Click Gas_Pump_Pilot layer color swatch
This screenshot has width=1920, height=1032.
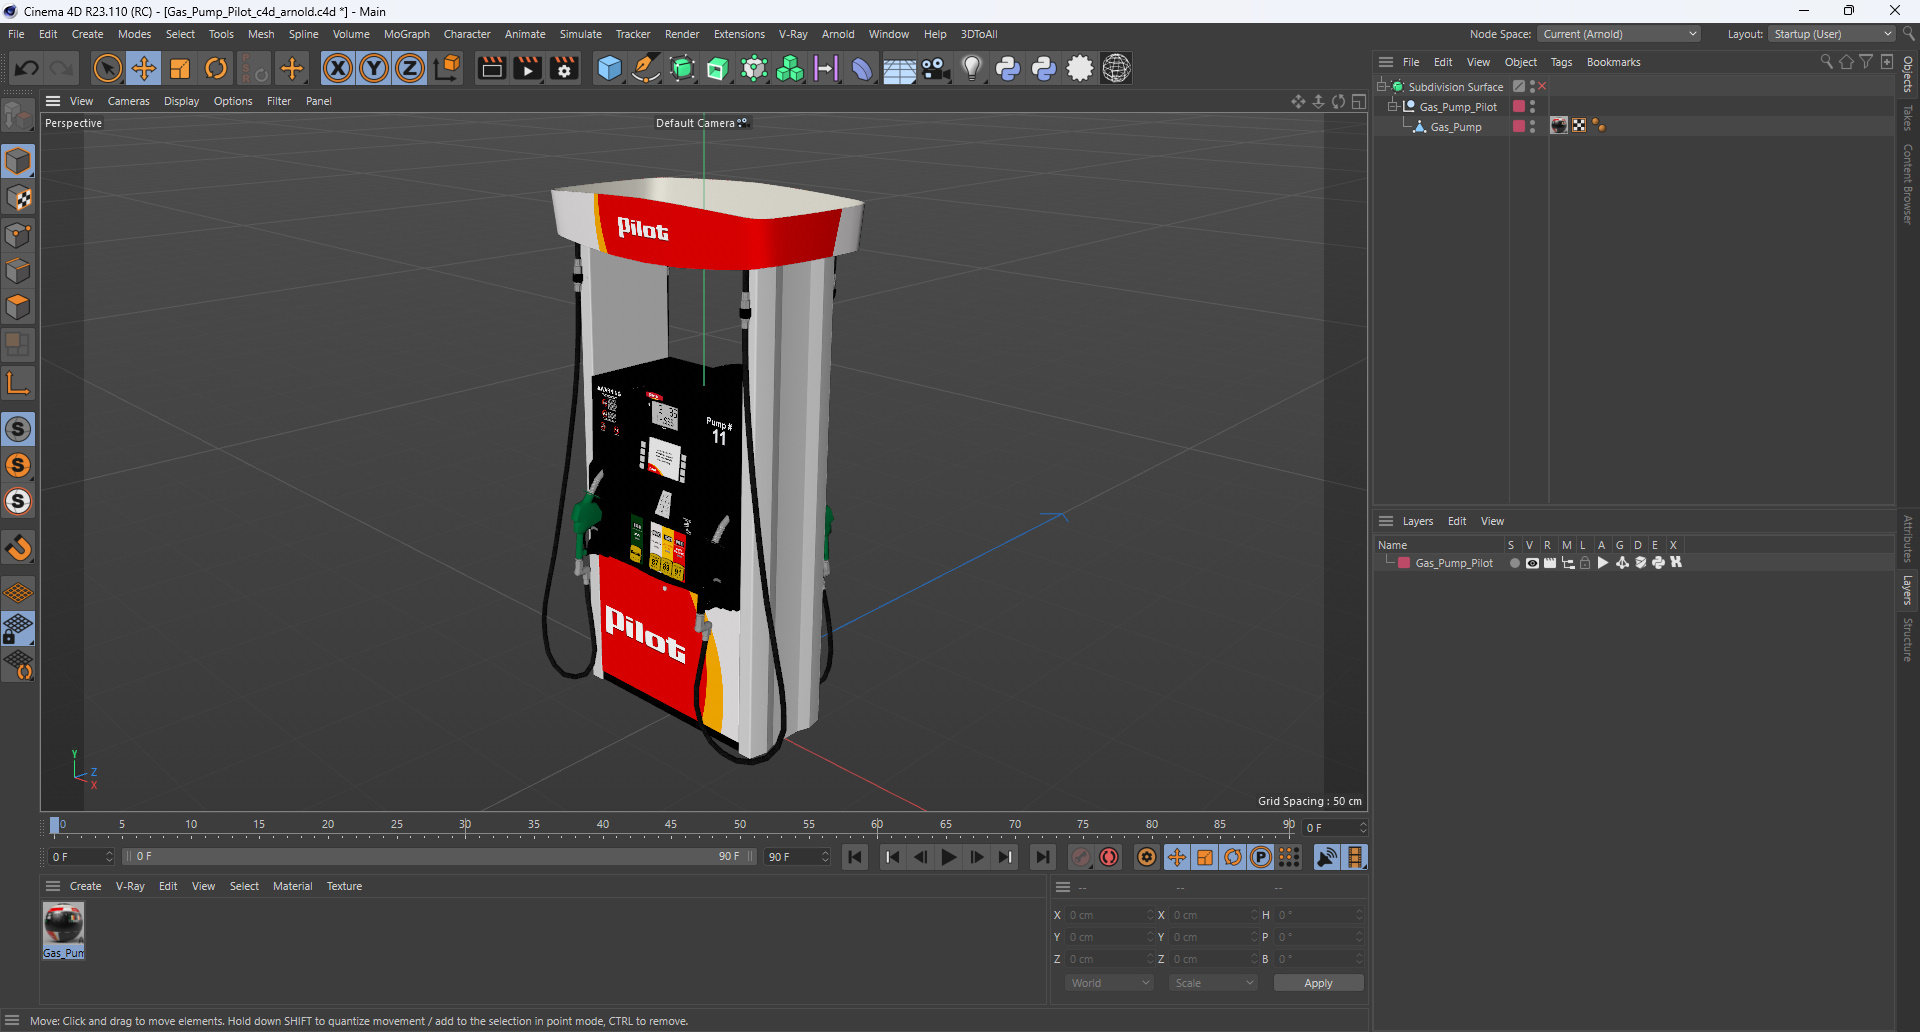click(1404, 563)
